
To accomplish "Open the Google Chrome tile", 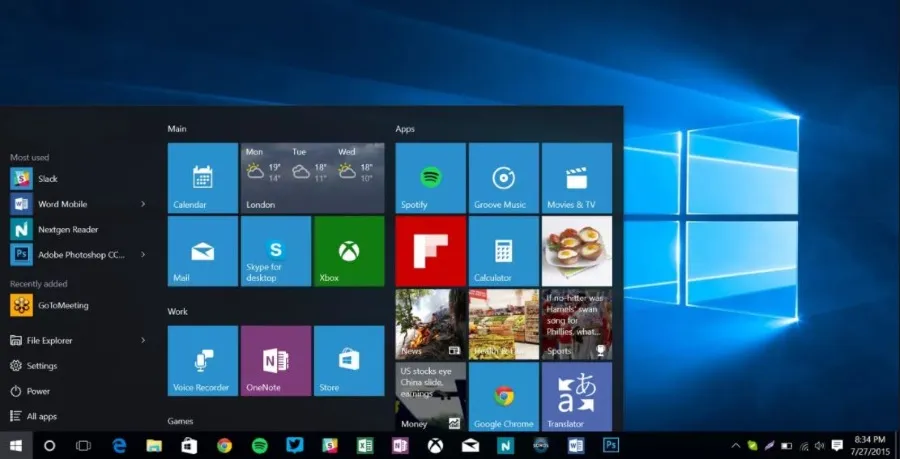I will [x=504, y=397].
